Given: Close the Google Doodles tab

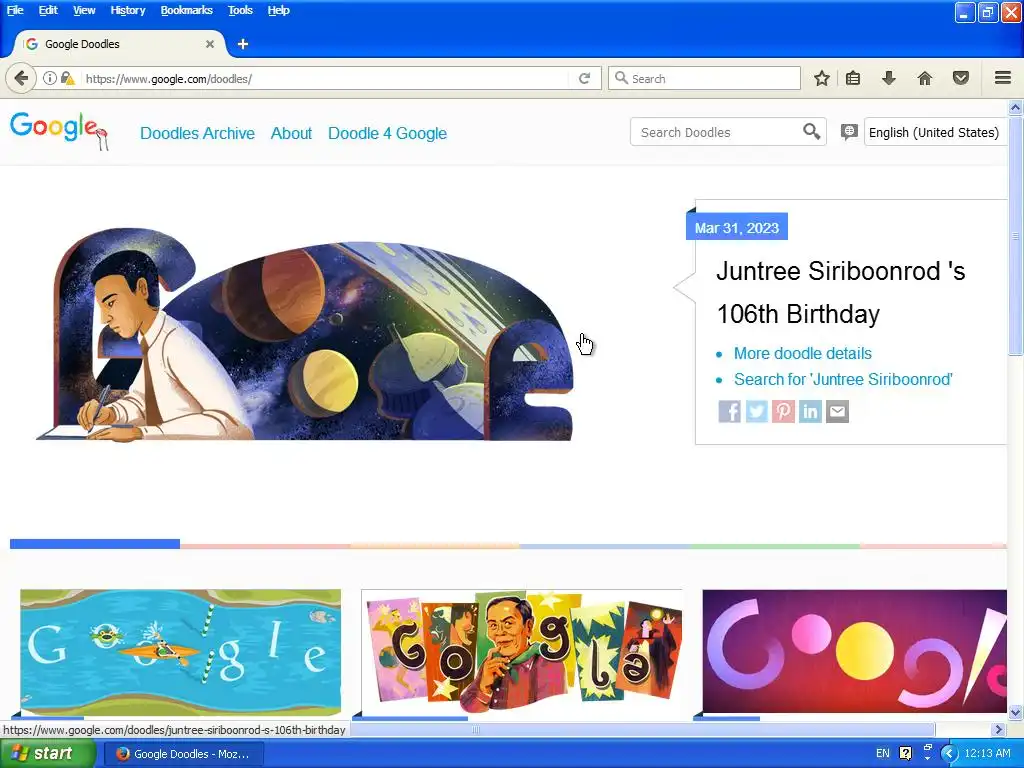Looking at the screenshot, I should click(210, 44).
